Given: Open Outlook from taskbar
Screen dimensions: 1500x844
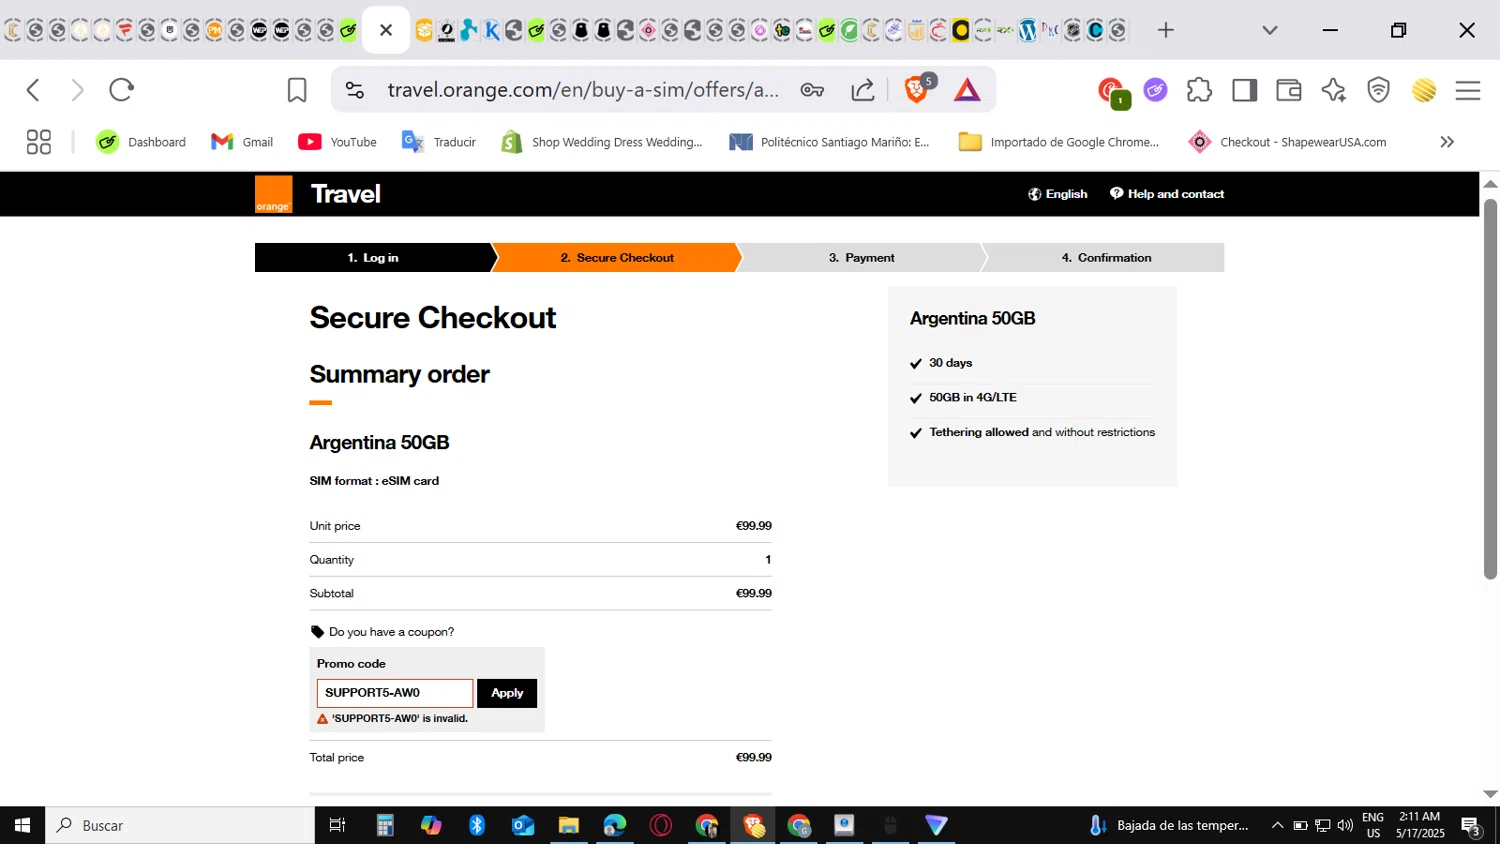Looking at the screenshot, I should coord(523,825).
